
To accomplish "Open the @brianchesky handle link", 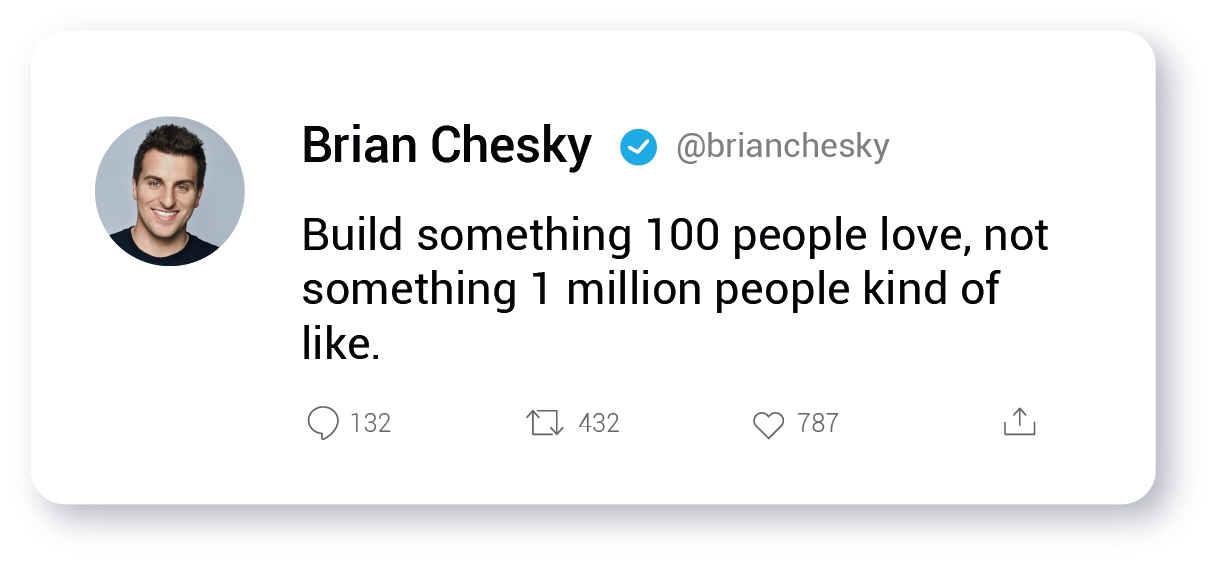I will (x=782, y=147).
